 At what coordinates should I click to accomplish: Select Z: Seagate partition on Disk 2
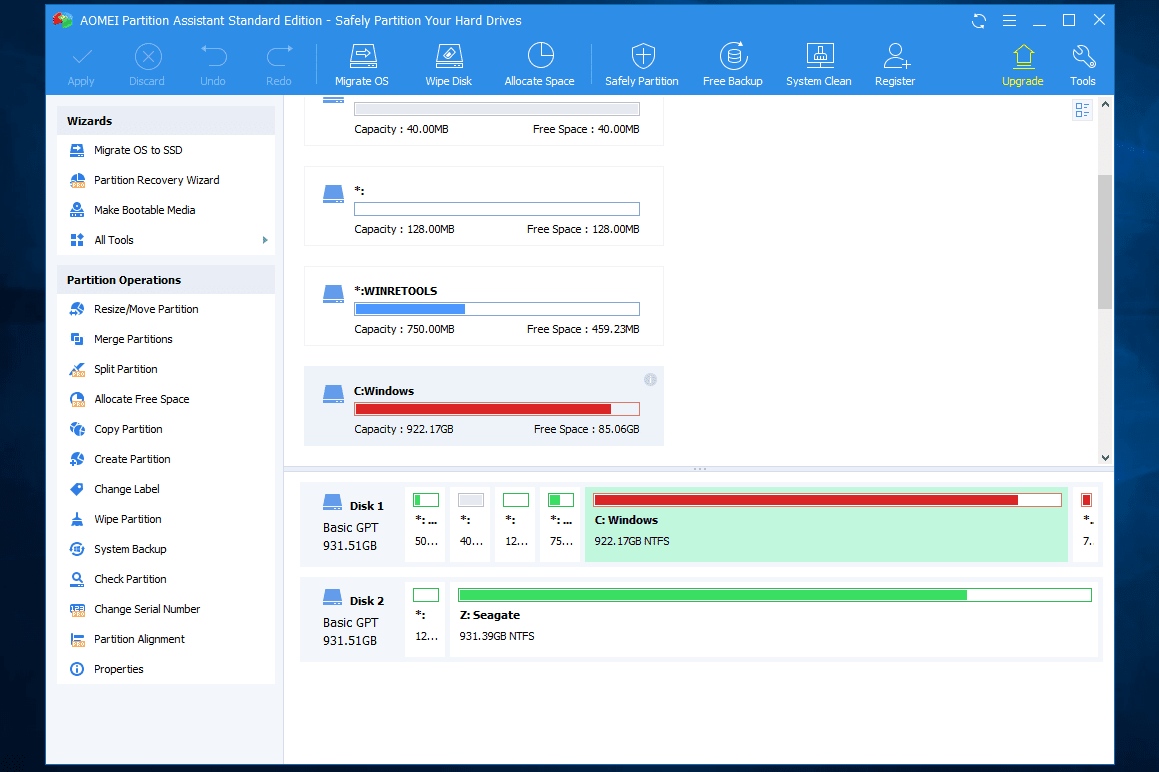coord(775,619)
